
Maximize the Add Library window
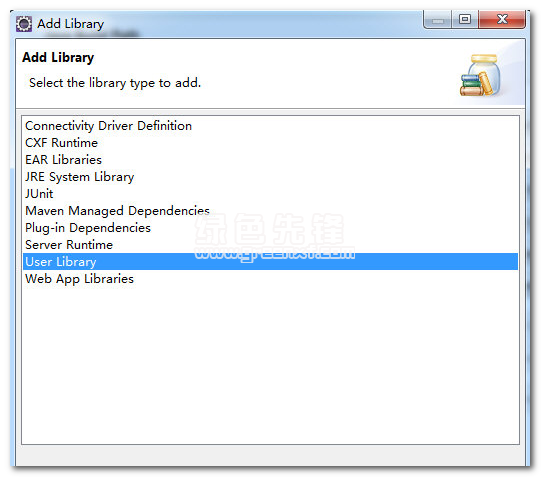[x=464, y=19]
